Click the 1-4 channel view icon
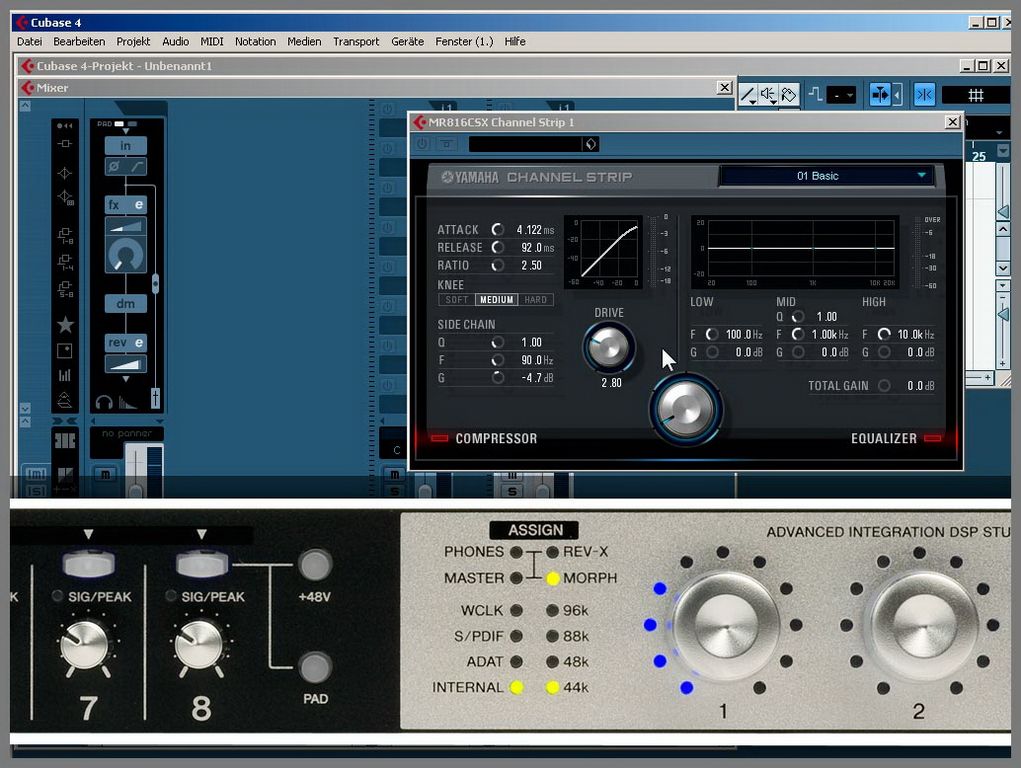This screenshot has width=1021, height=768. (x=65, y=262)
